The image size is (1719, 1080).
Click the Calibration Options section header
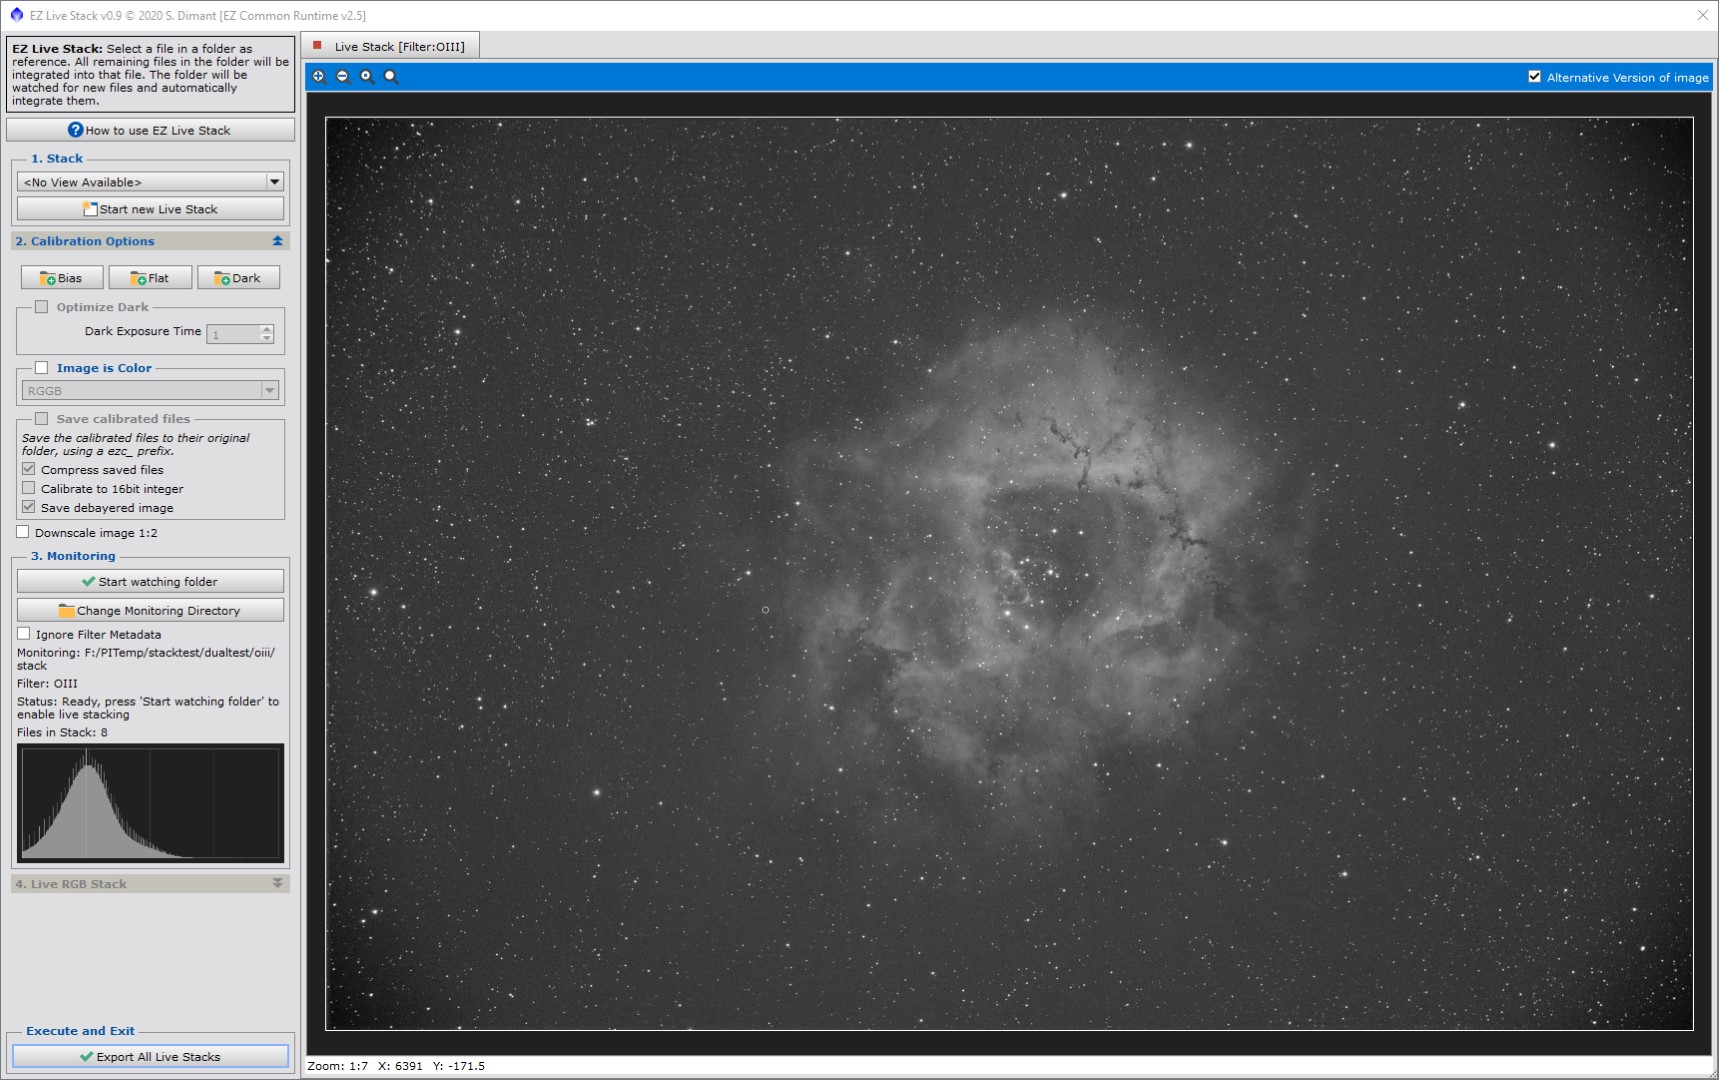pyautogui.click(x=150, y=241)
